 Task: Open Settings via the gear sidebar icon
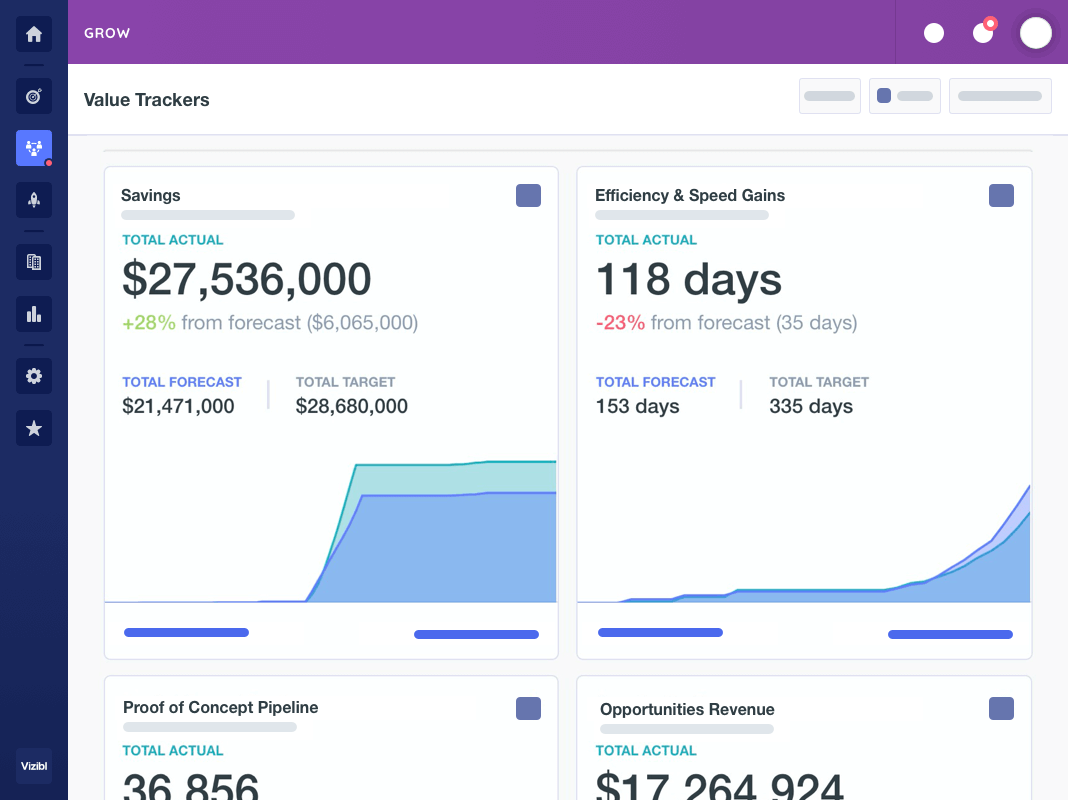pyautogui.click(x=33, y=376)
